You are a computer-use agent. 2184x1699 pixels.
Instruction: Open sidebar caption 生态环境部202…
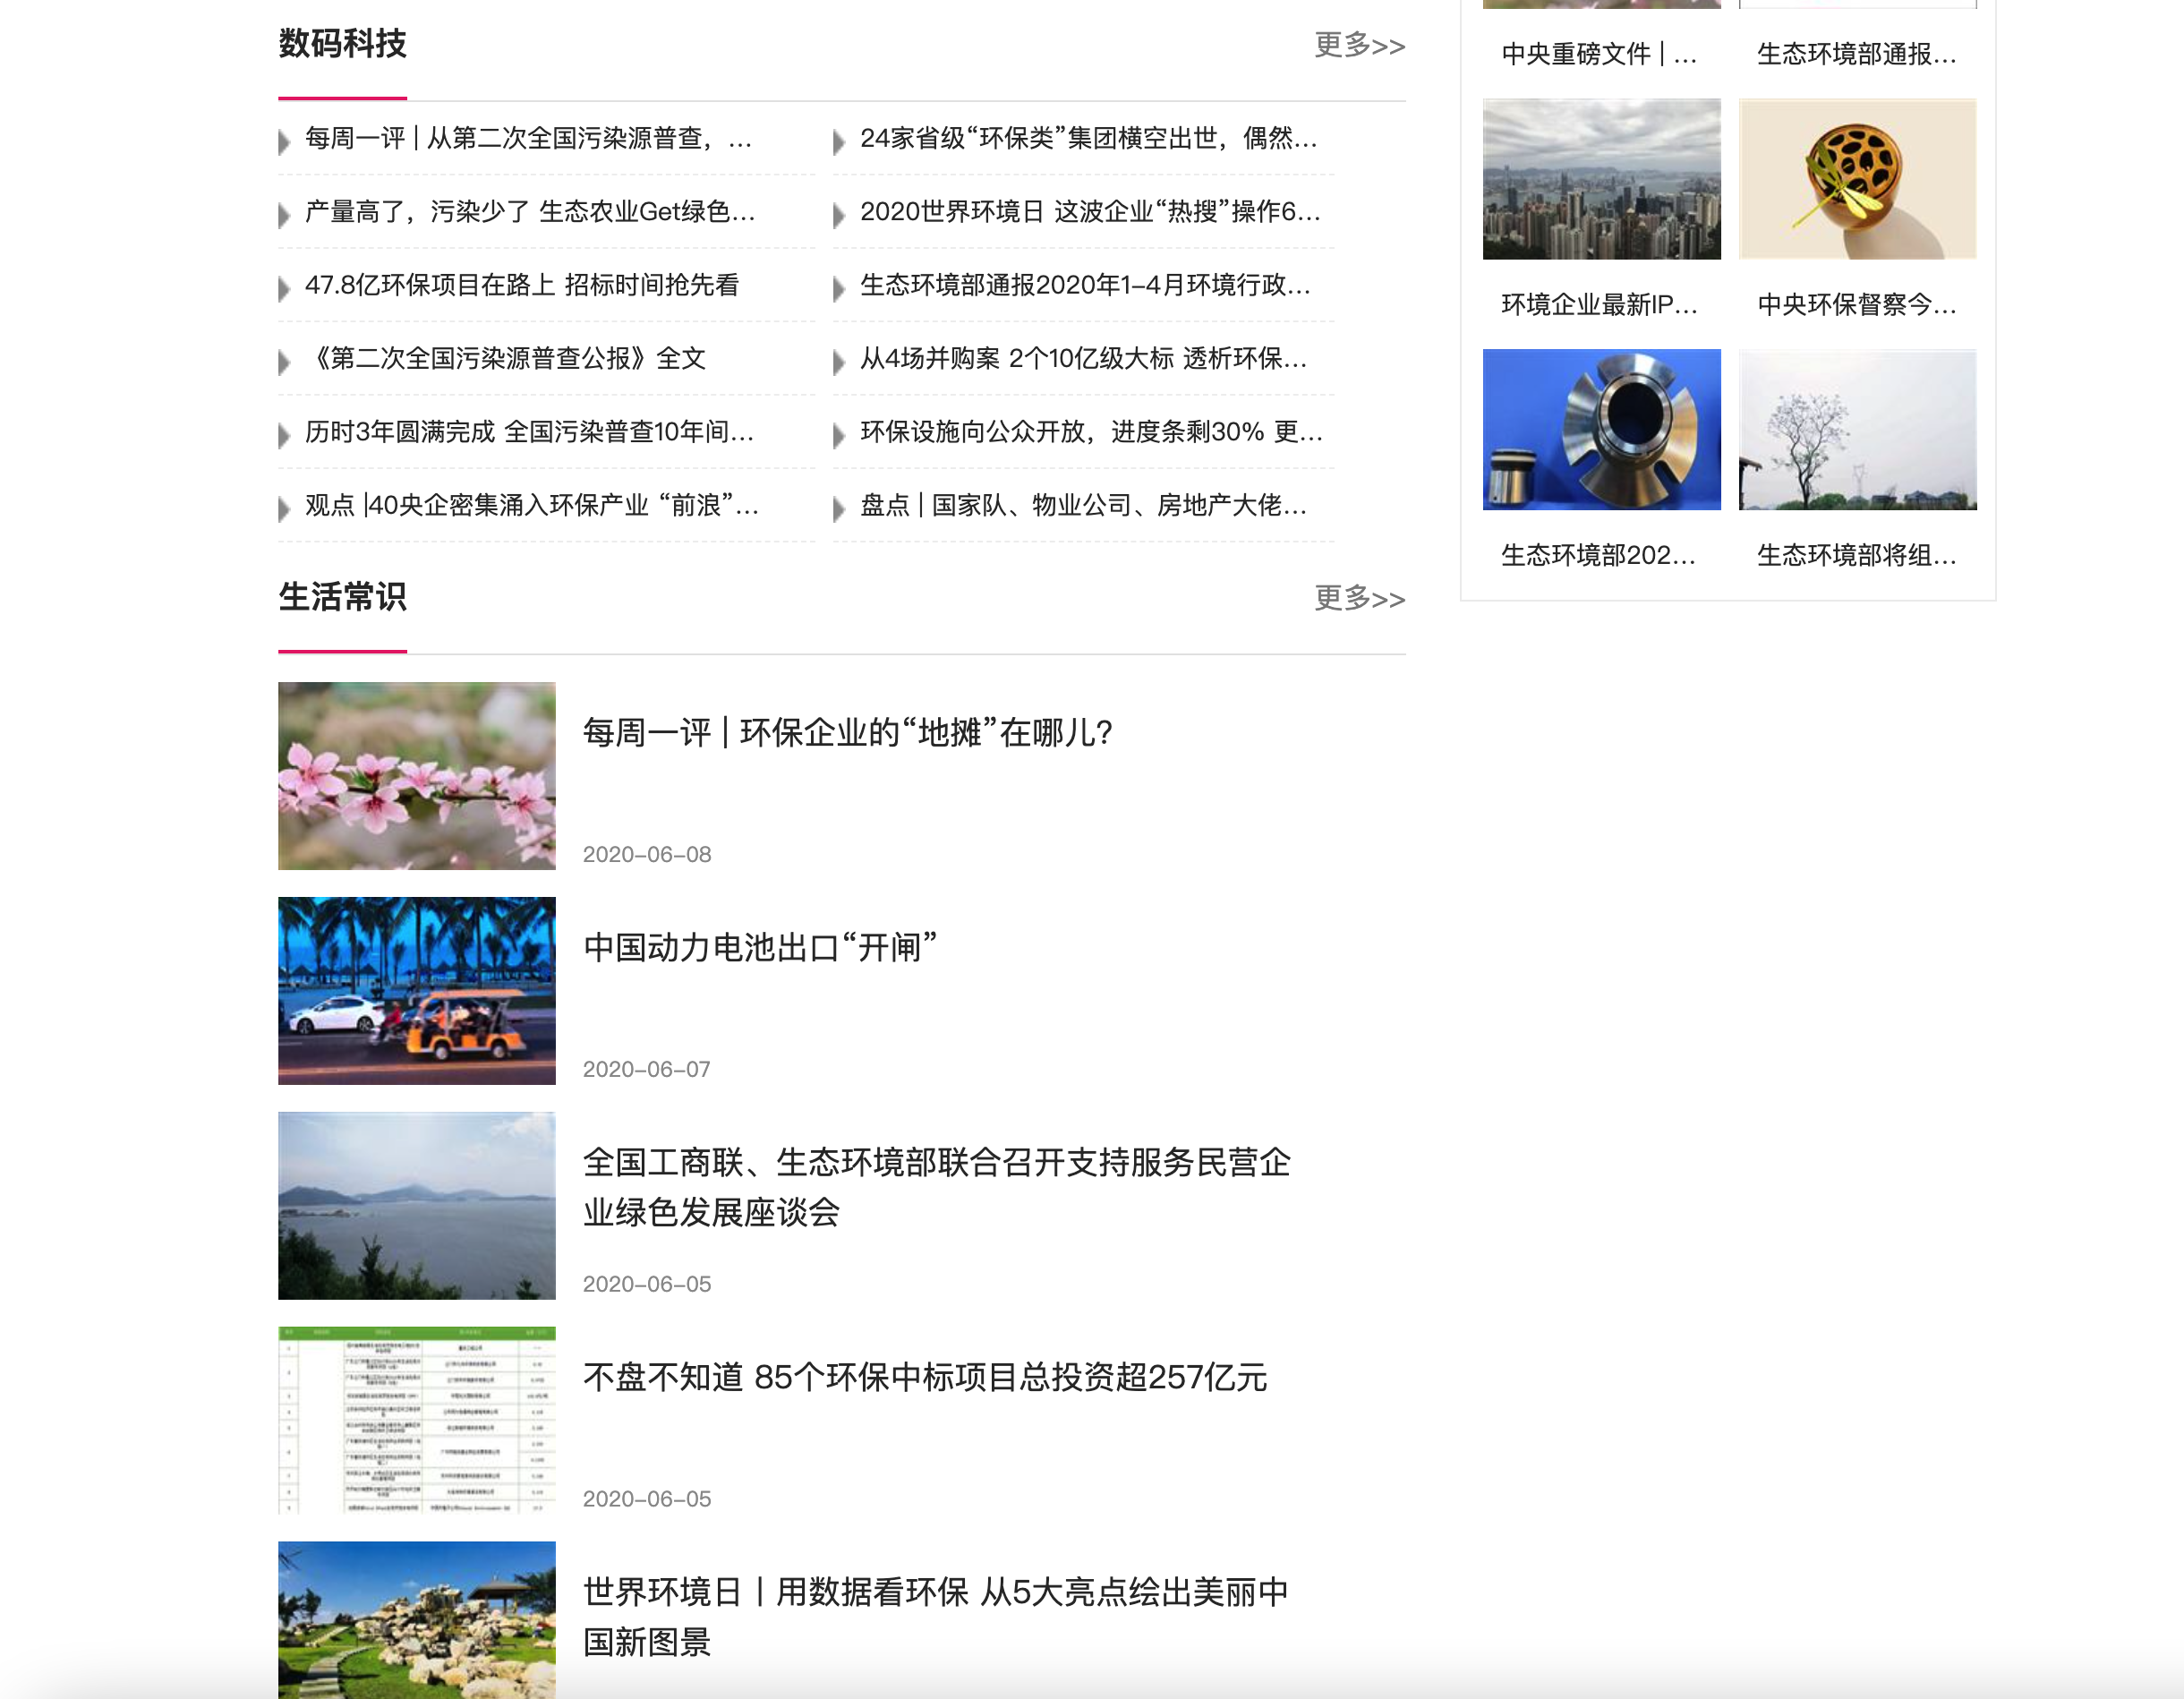click(x=1599, y=555)
